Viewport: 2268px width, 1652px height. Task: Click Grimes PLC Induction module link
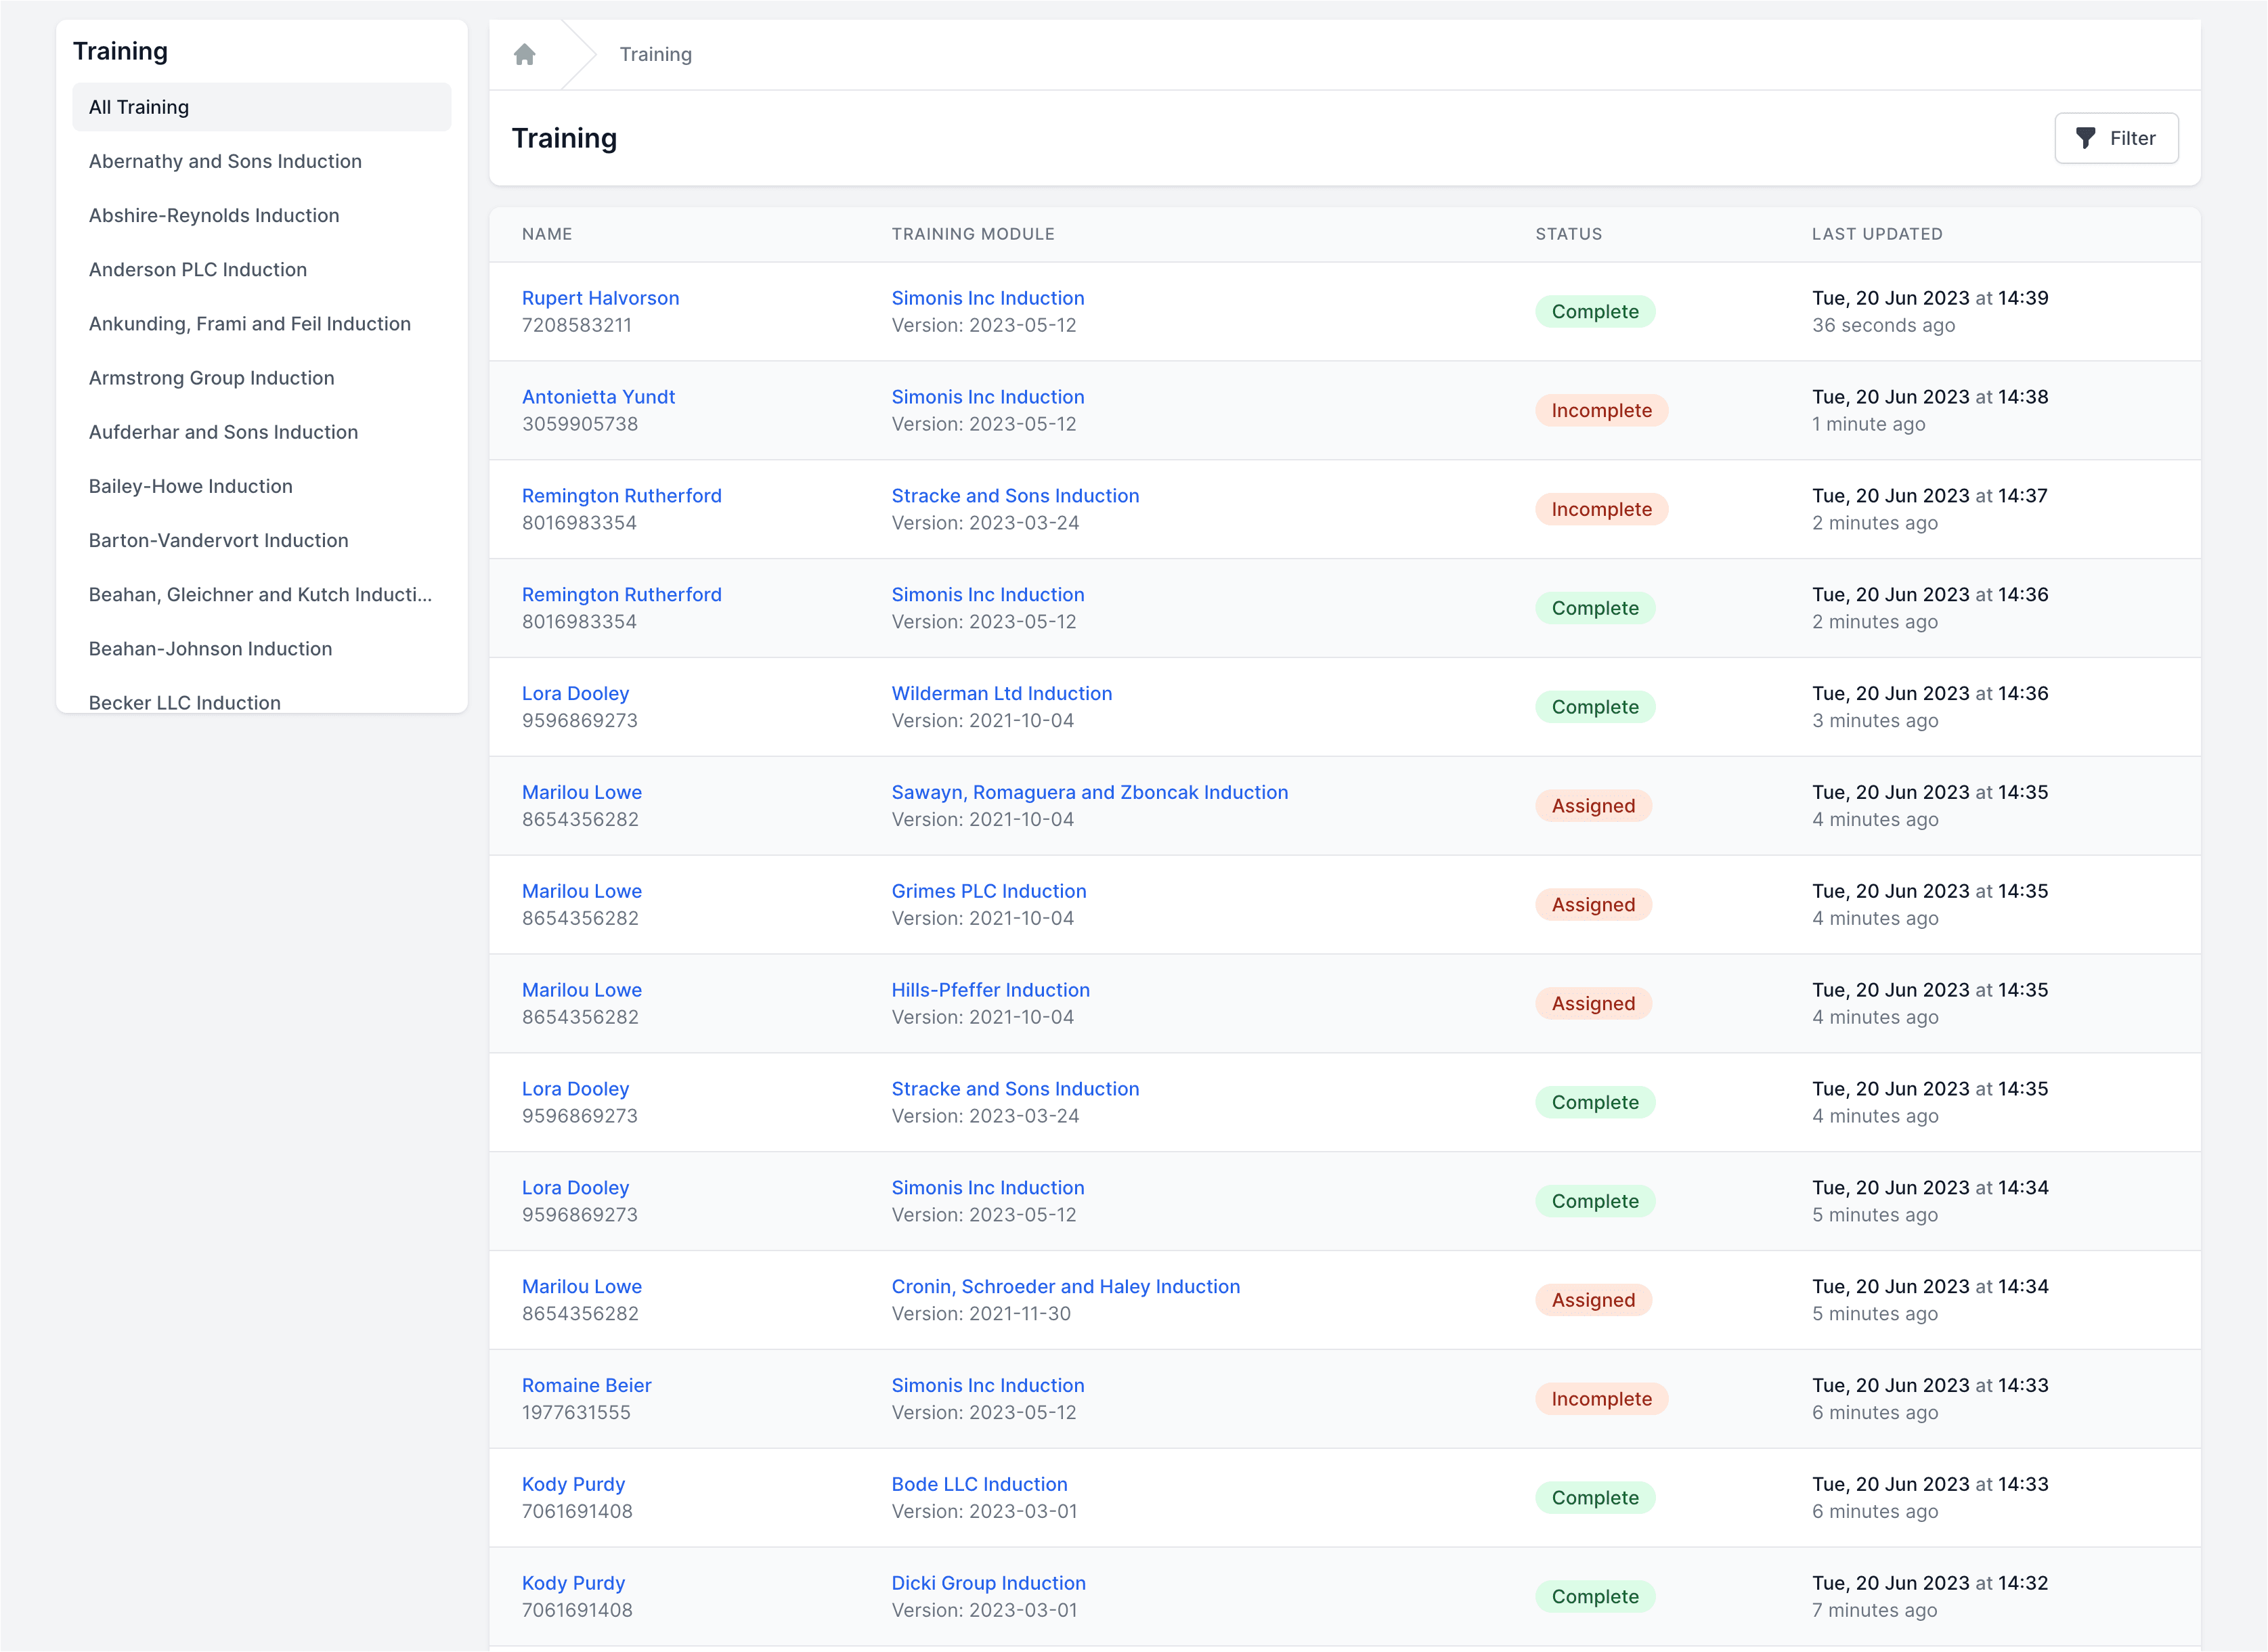(988, 891)
